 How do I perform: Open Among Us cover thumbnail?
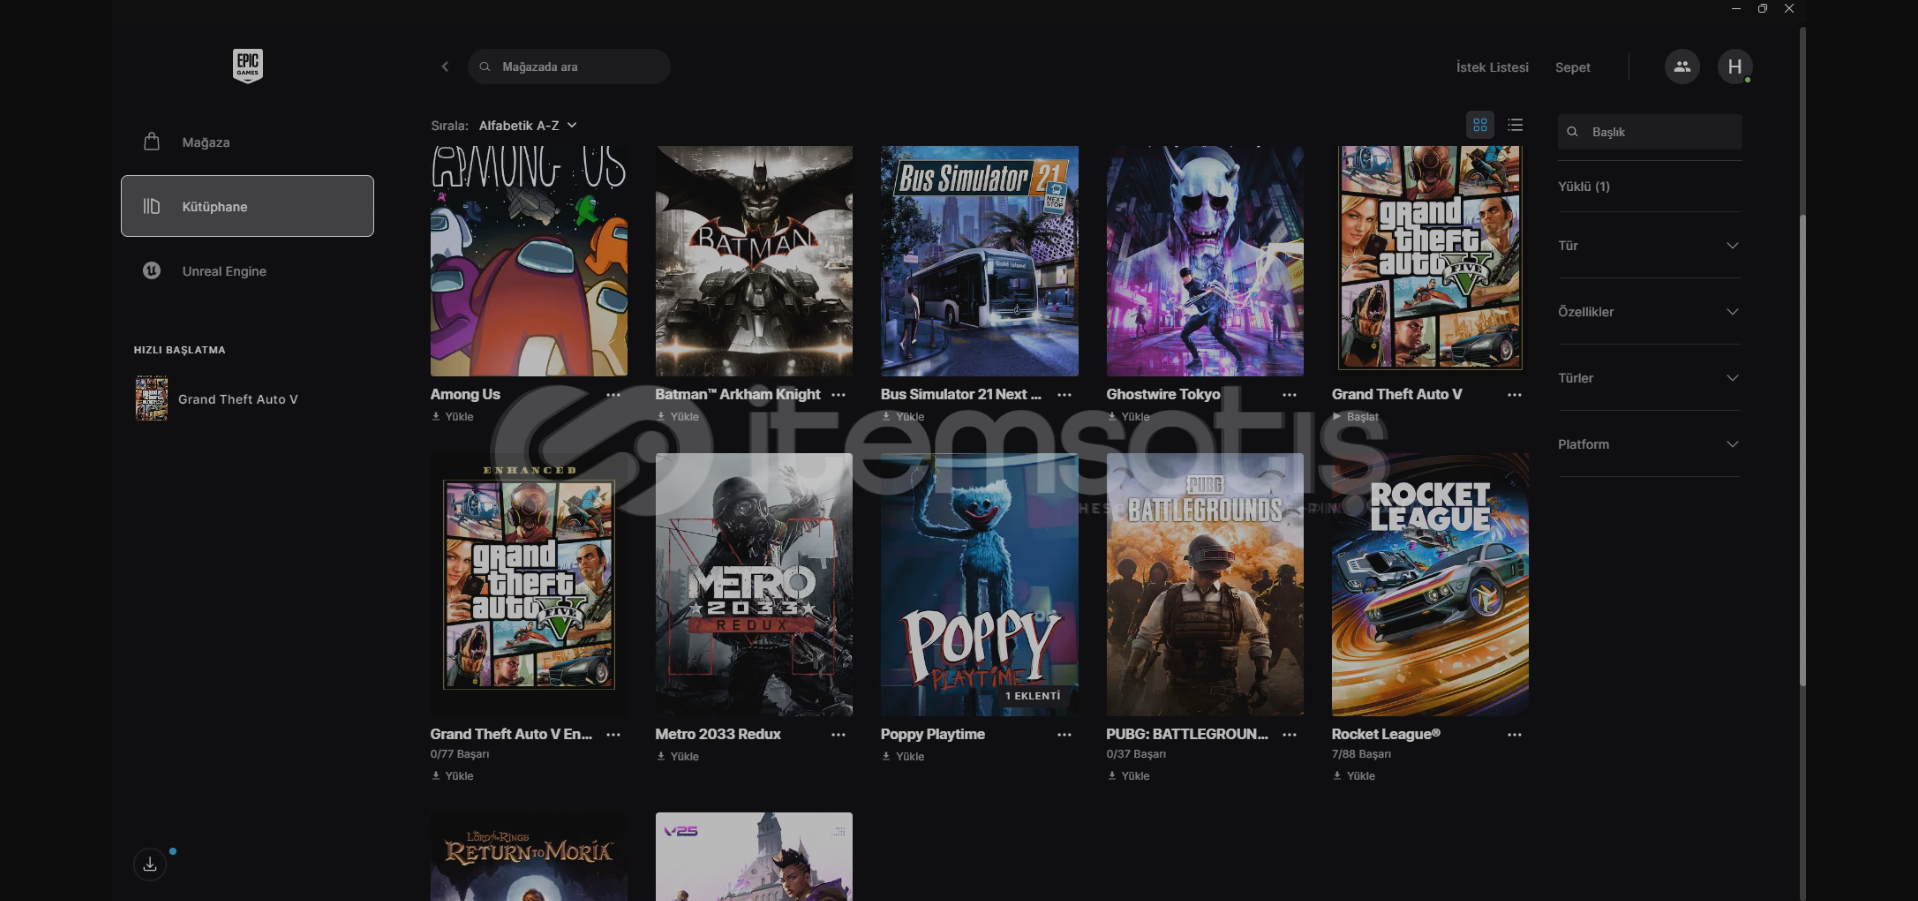[529, 261]
